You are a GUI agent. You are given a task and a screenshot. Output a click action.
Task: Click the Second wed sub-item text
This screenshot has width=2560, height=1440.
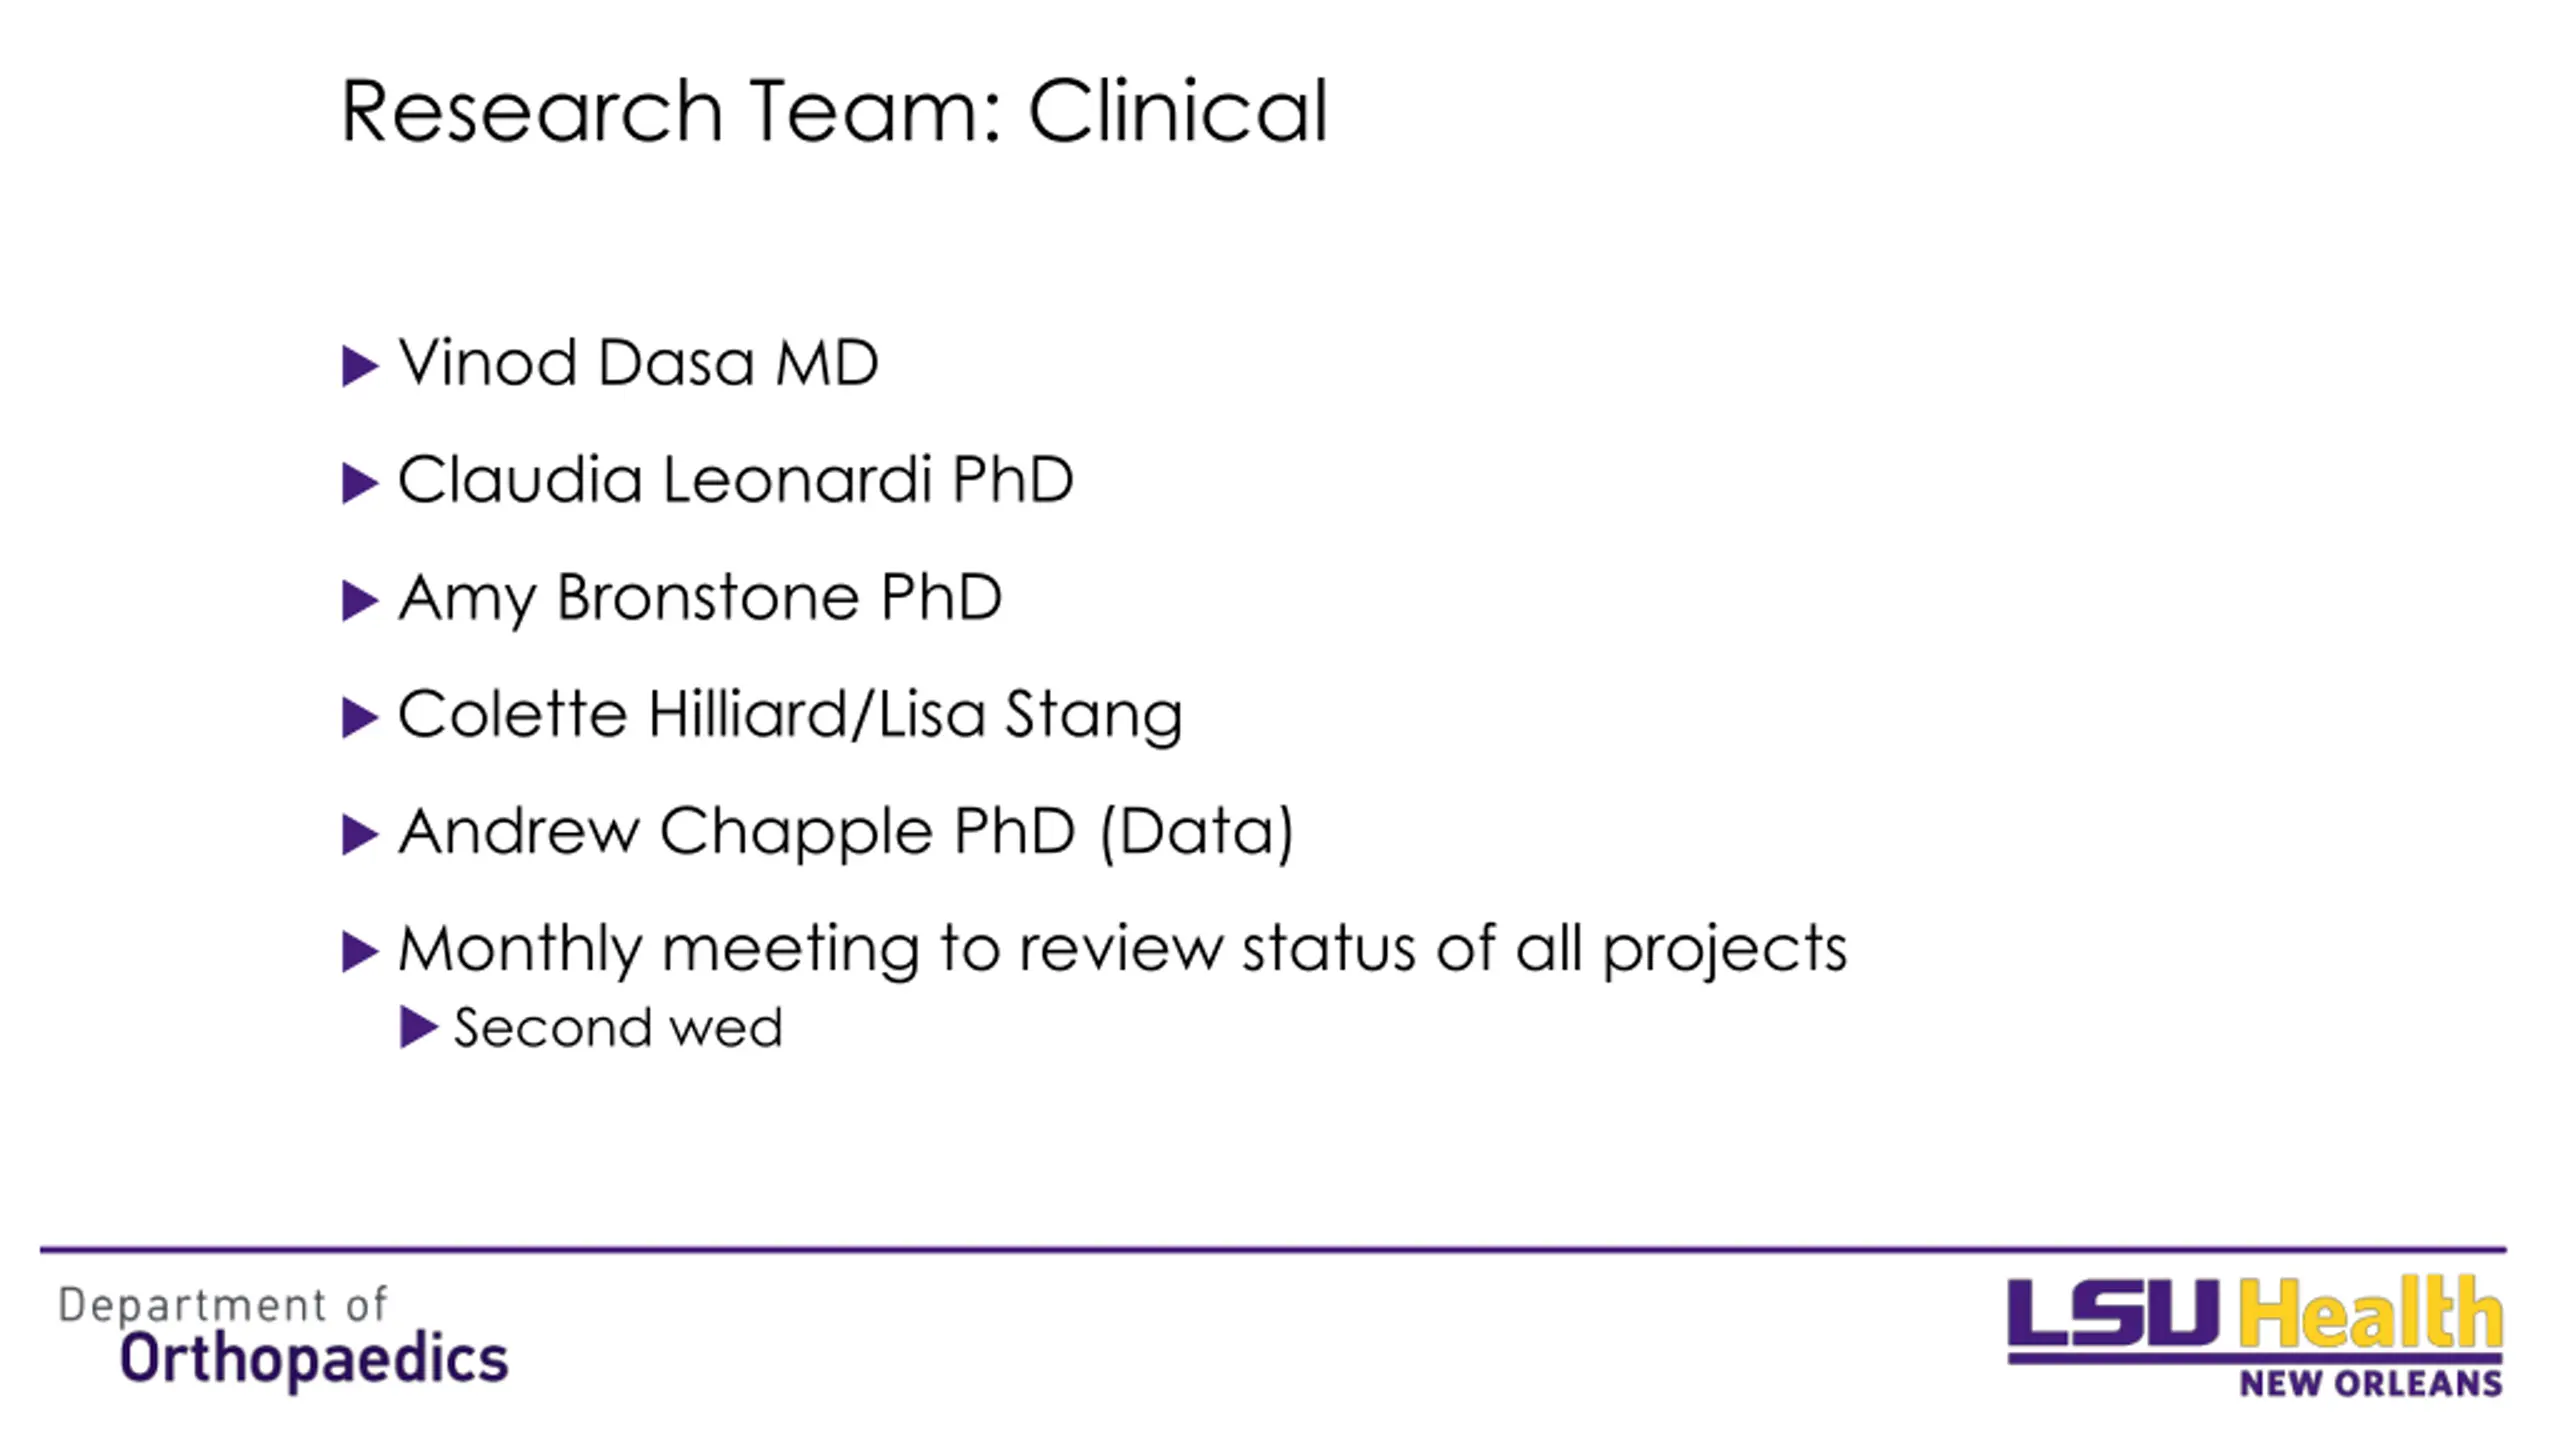618,1028
